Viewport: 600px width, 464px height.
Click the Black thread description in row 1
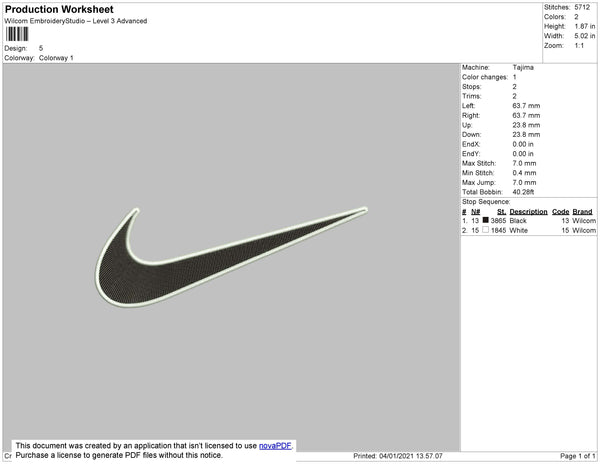[518, 221]
